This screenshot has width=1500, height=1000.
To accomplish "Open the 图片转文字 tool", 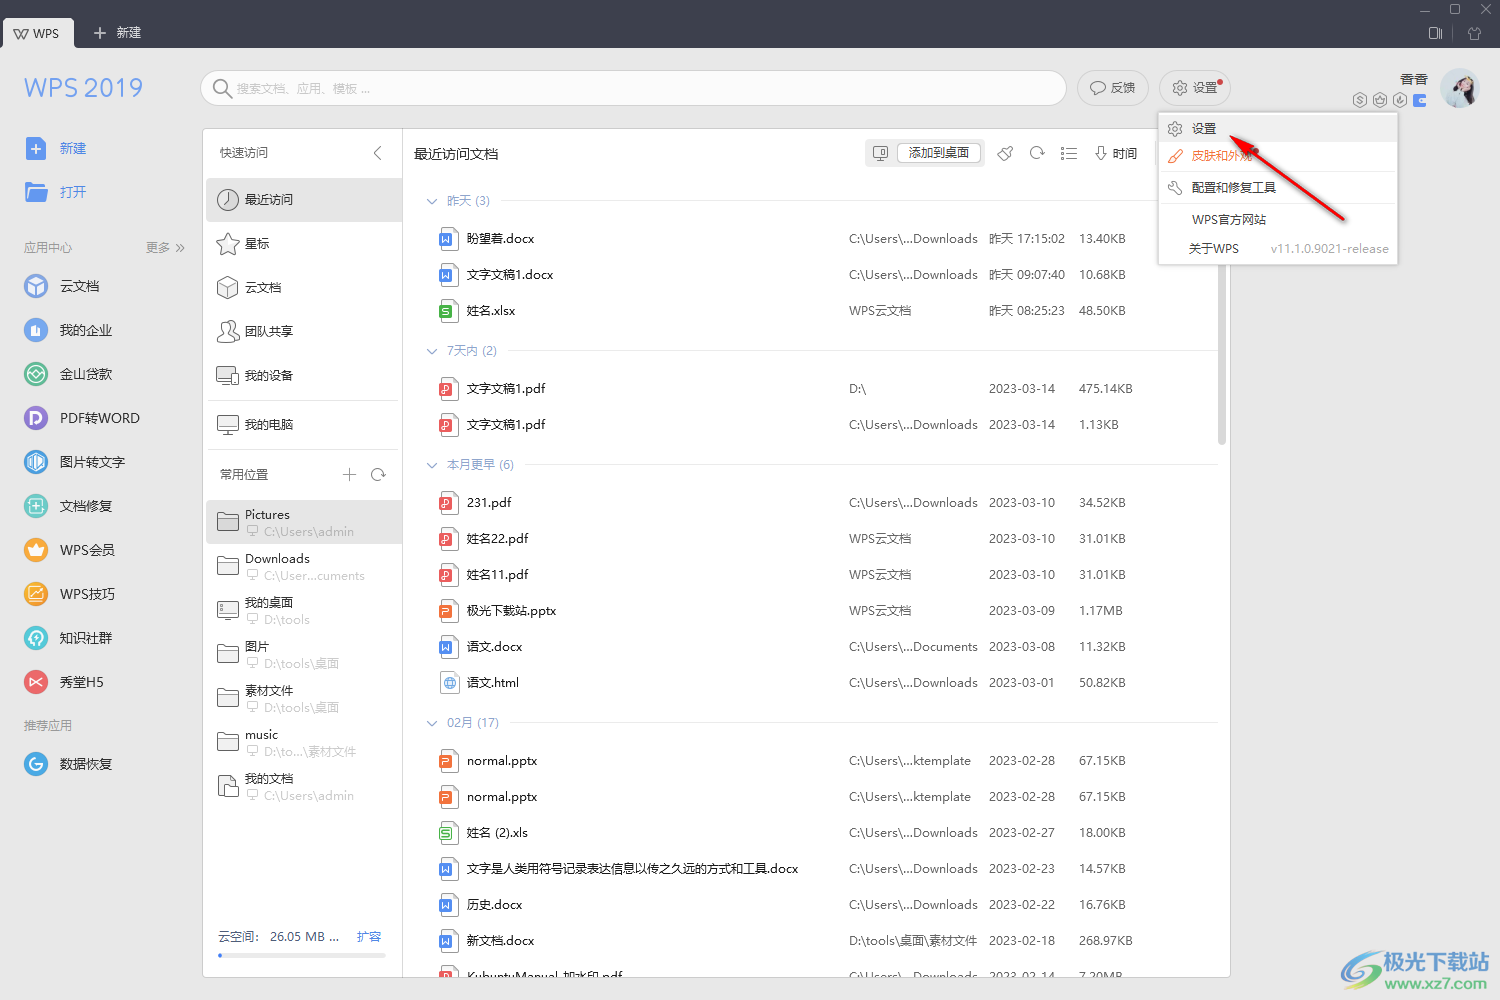I will click(x=75, y=462).
